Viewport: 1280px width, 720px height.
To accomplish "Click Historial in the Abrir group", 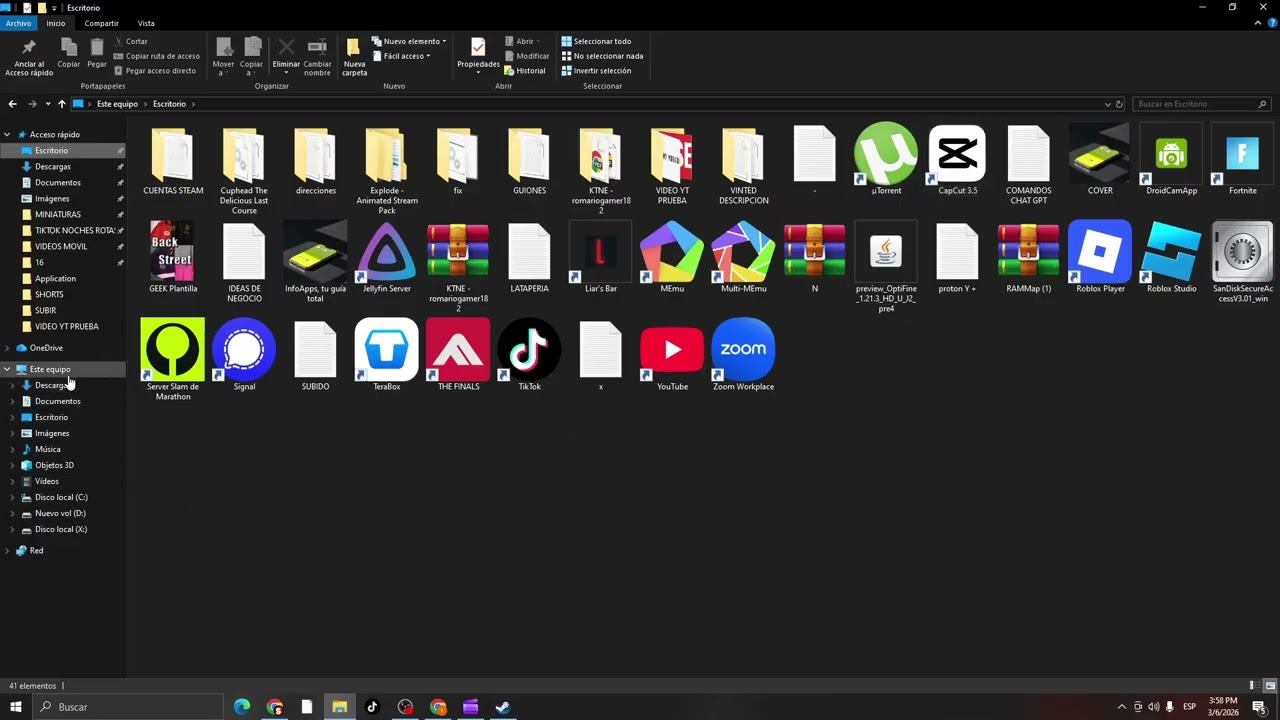I will coord(525,71).
